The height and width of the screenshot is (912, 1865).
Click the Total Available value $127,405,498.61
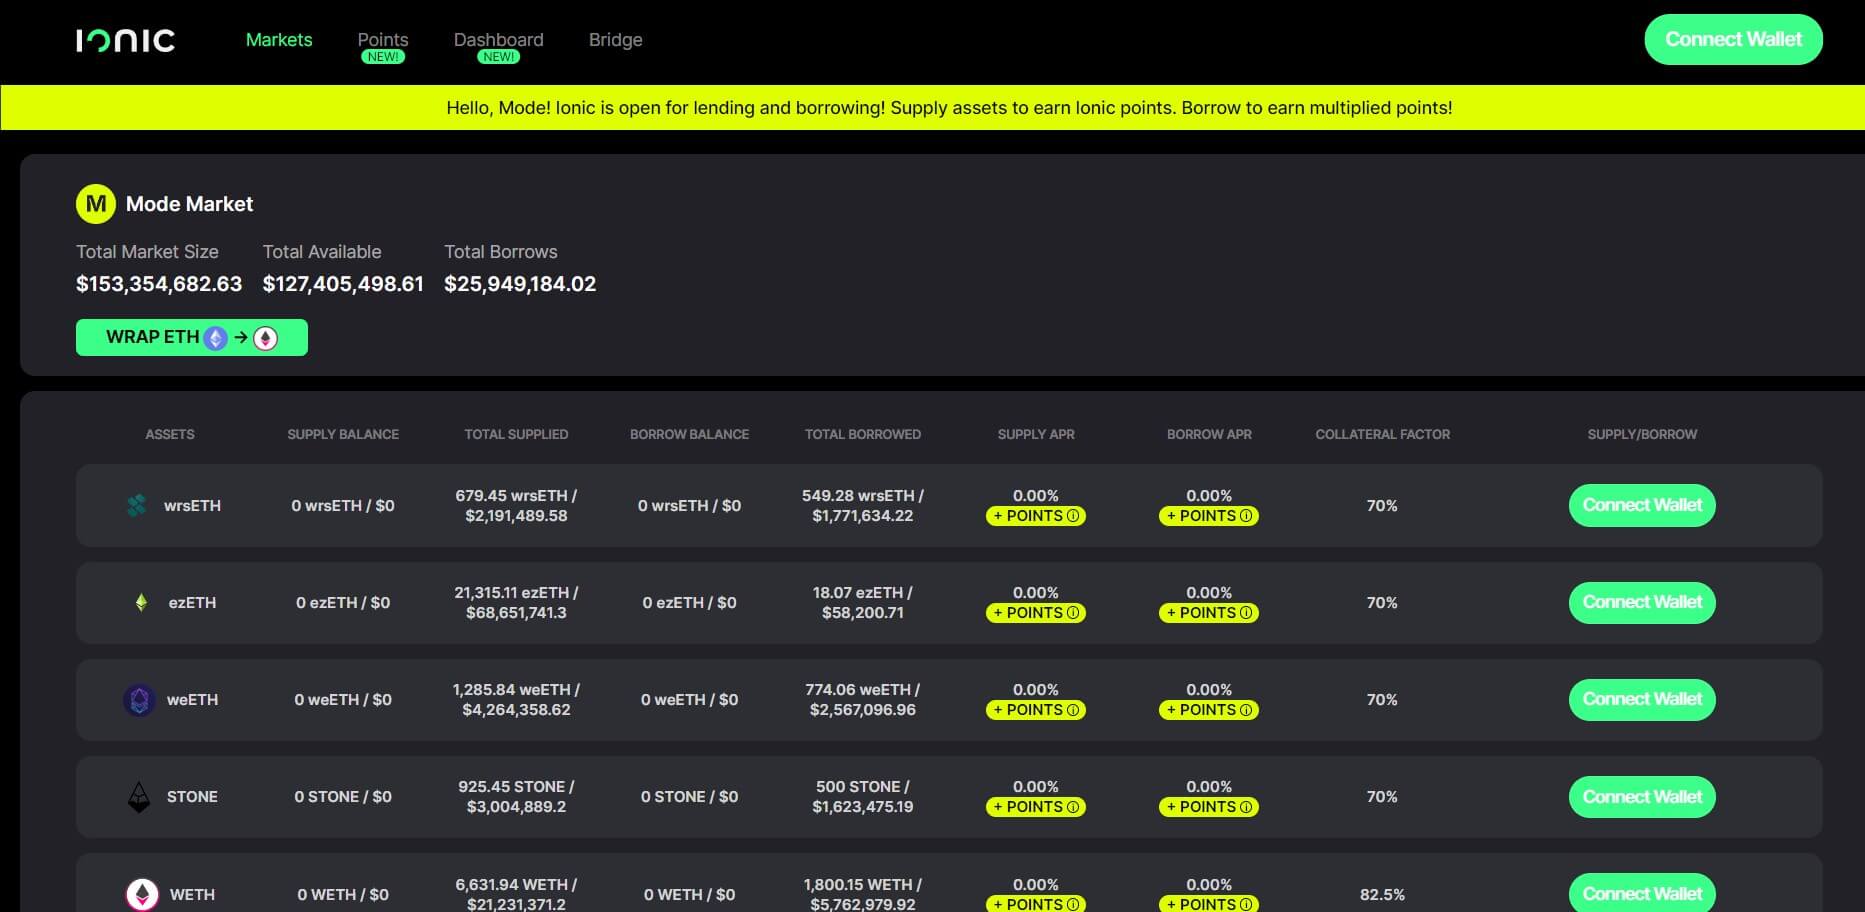point(343,284)
